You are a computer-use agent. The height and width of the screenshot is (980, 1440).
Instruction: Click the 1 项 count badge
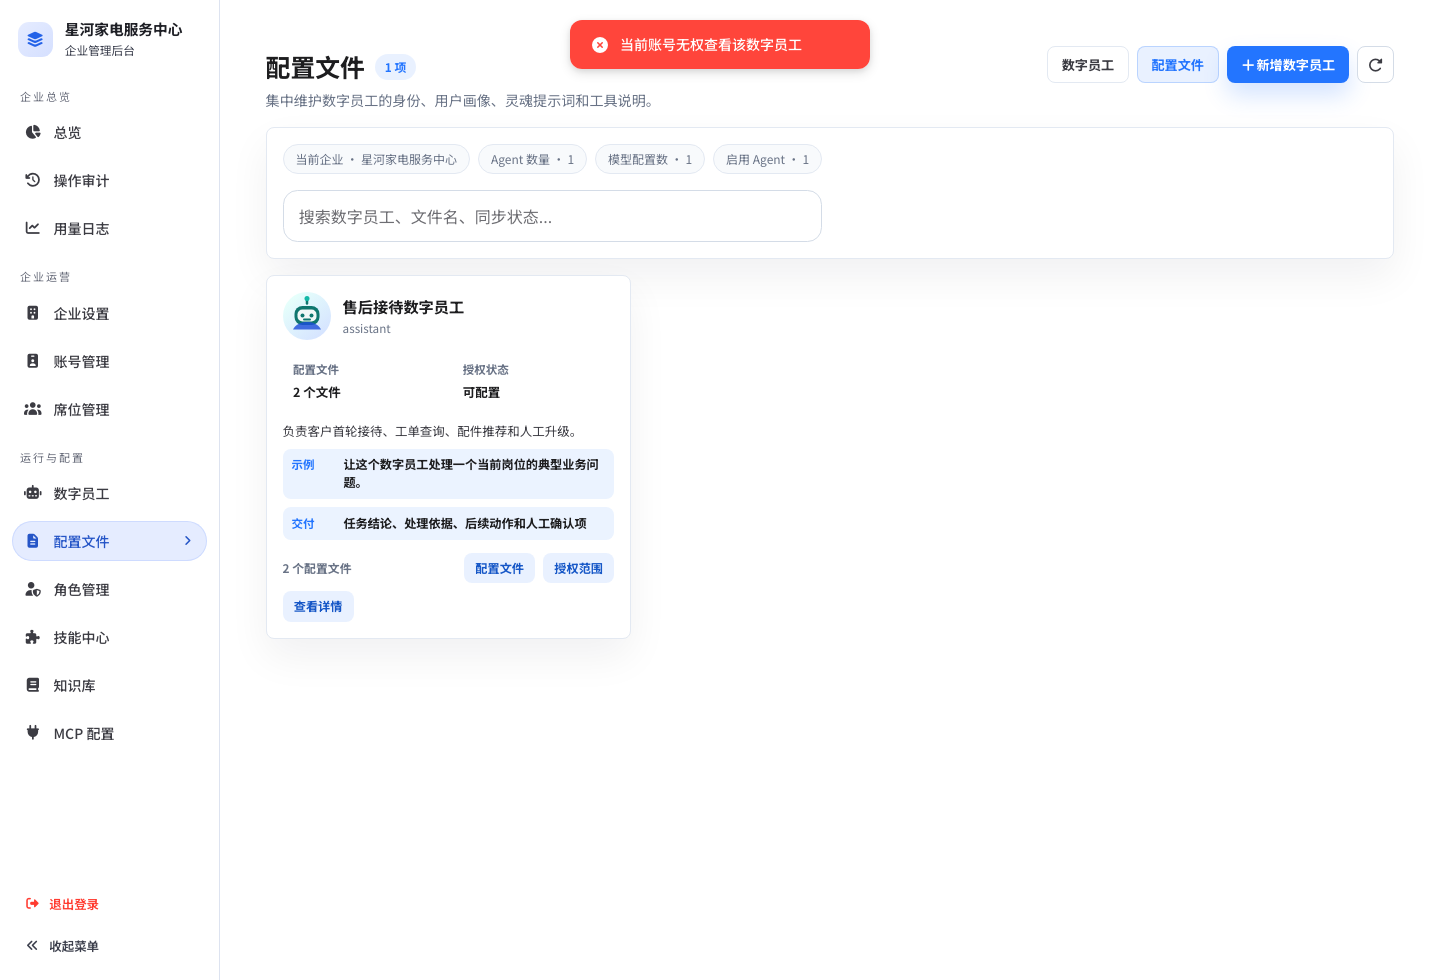(395, 67)
